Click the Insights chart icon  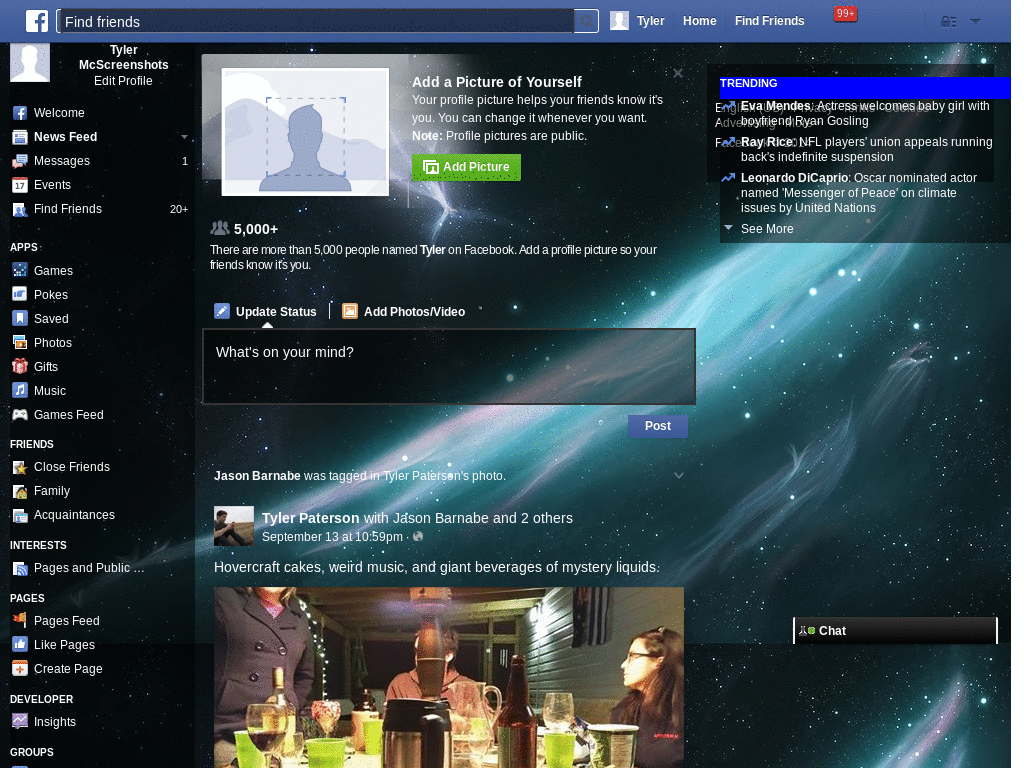[20, 722]
